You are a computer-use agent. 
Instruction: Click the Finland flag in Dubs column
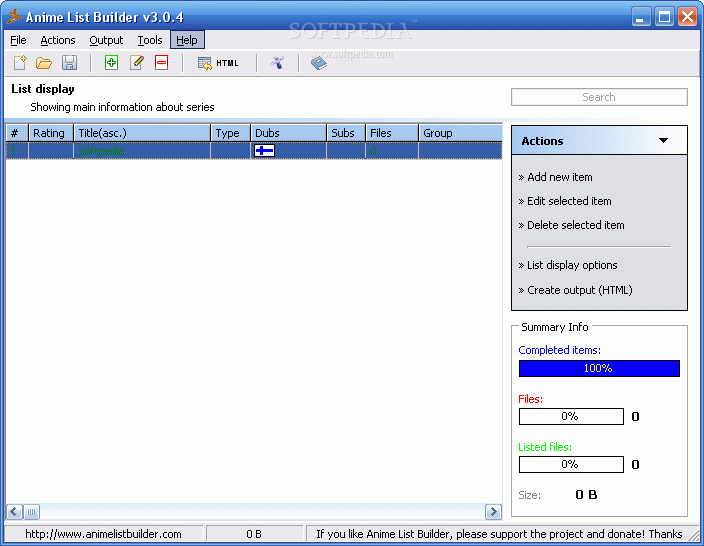tap(264, 150)
